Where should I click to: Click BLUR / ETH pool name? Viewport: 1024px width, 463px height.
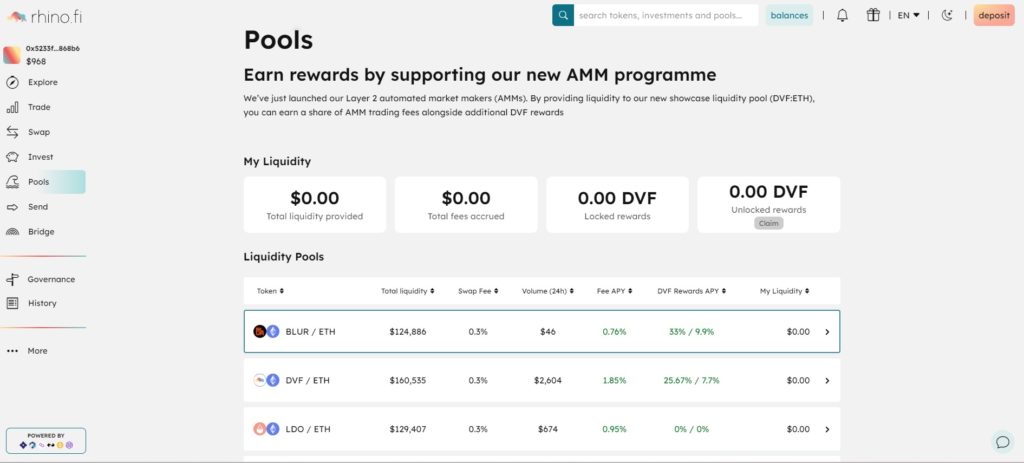310,332
